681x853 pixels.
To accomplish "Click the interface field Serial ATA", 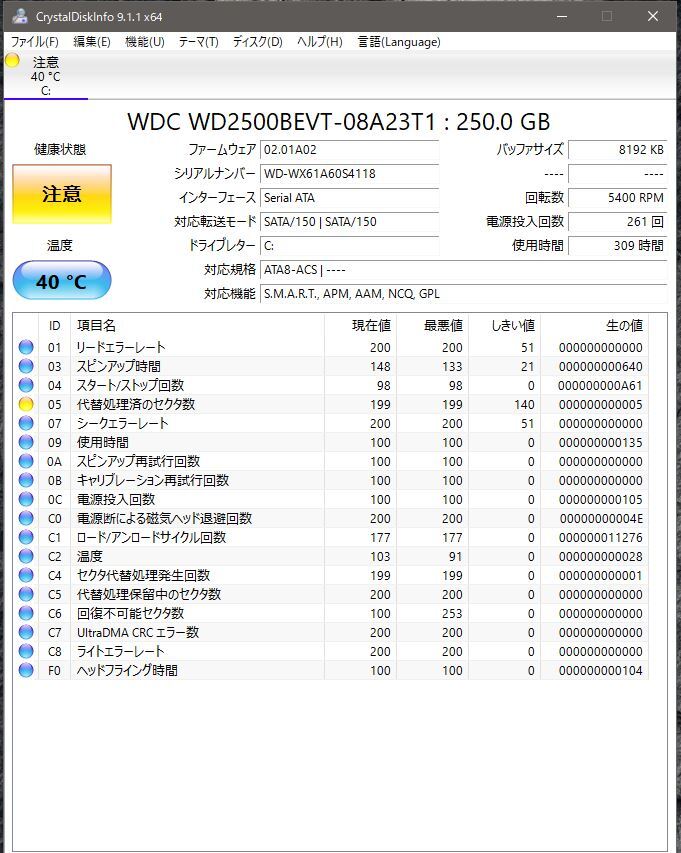I will coord(349,197).
